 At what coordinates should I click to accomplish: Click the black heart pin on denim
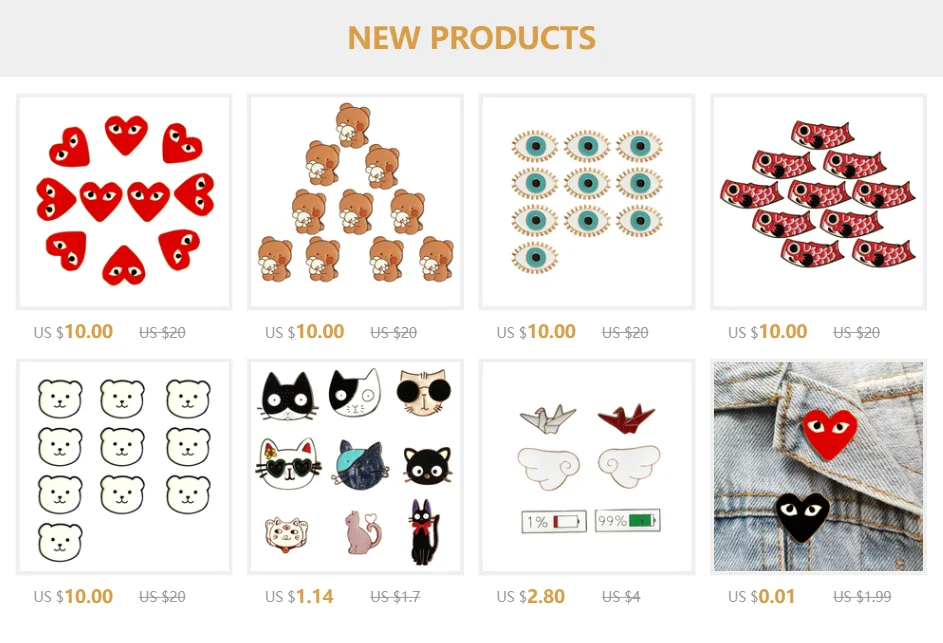pos(802,516)
